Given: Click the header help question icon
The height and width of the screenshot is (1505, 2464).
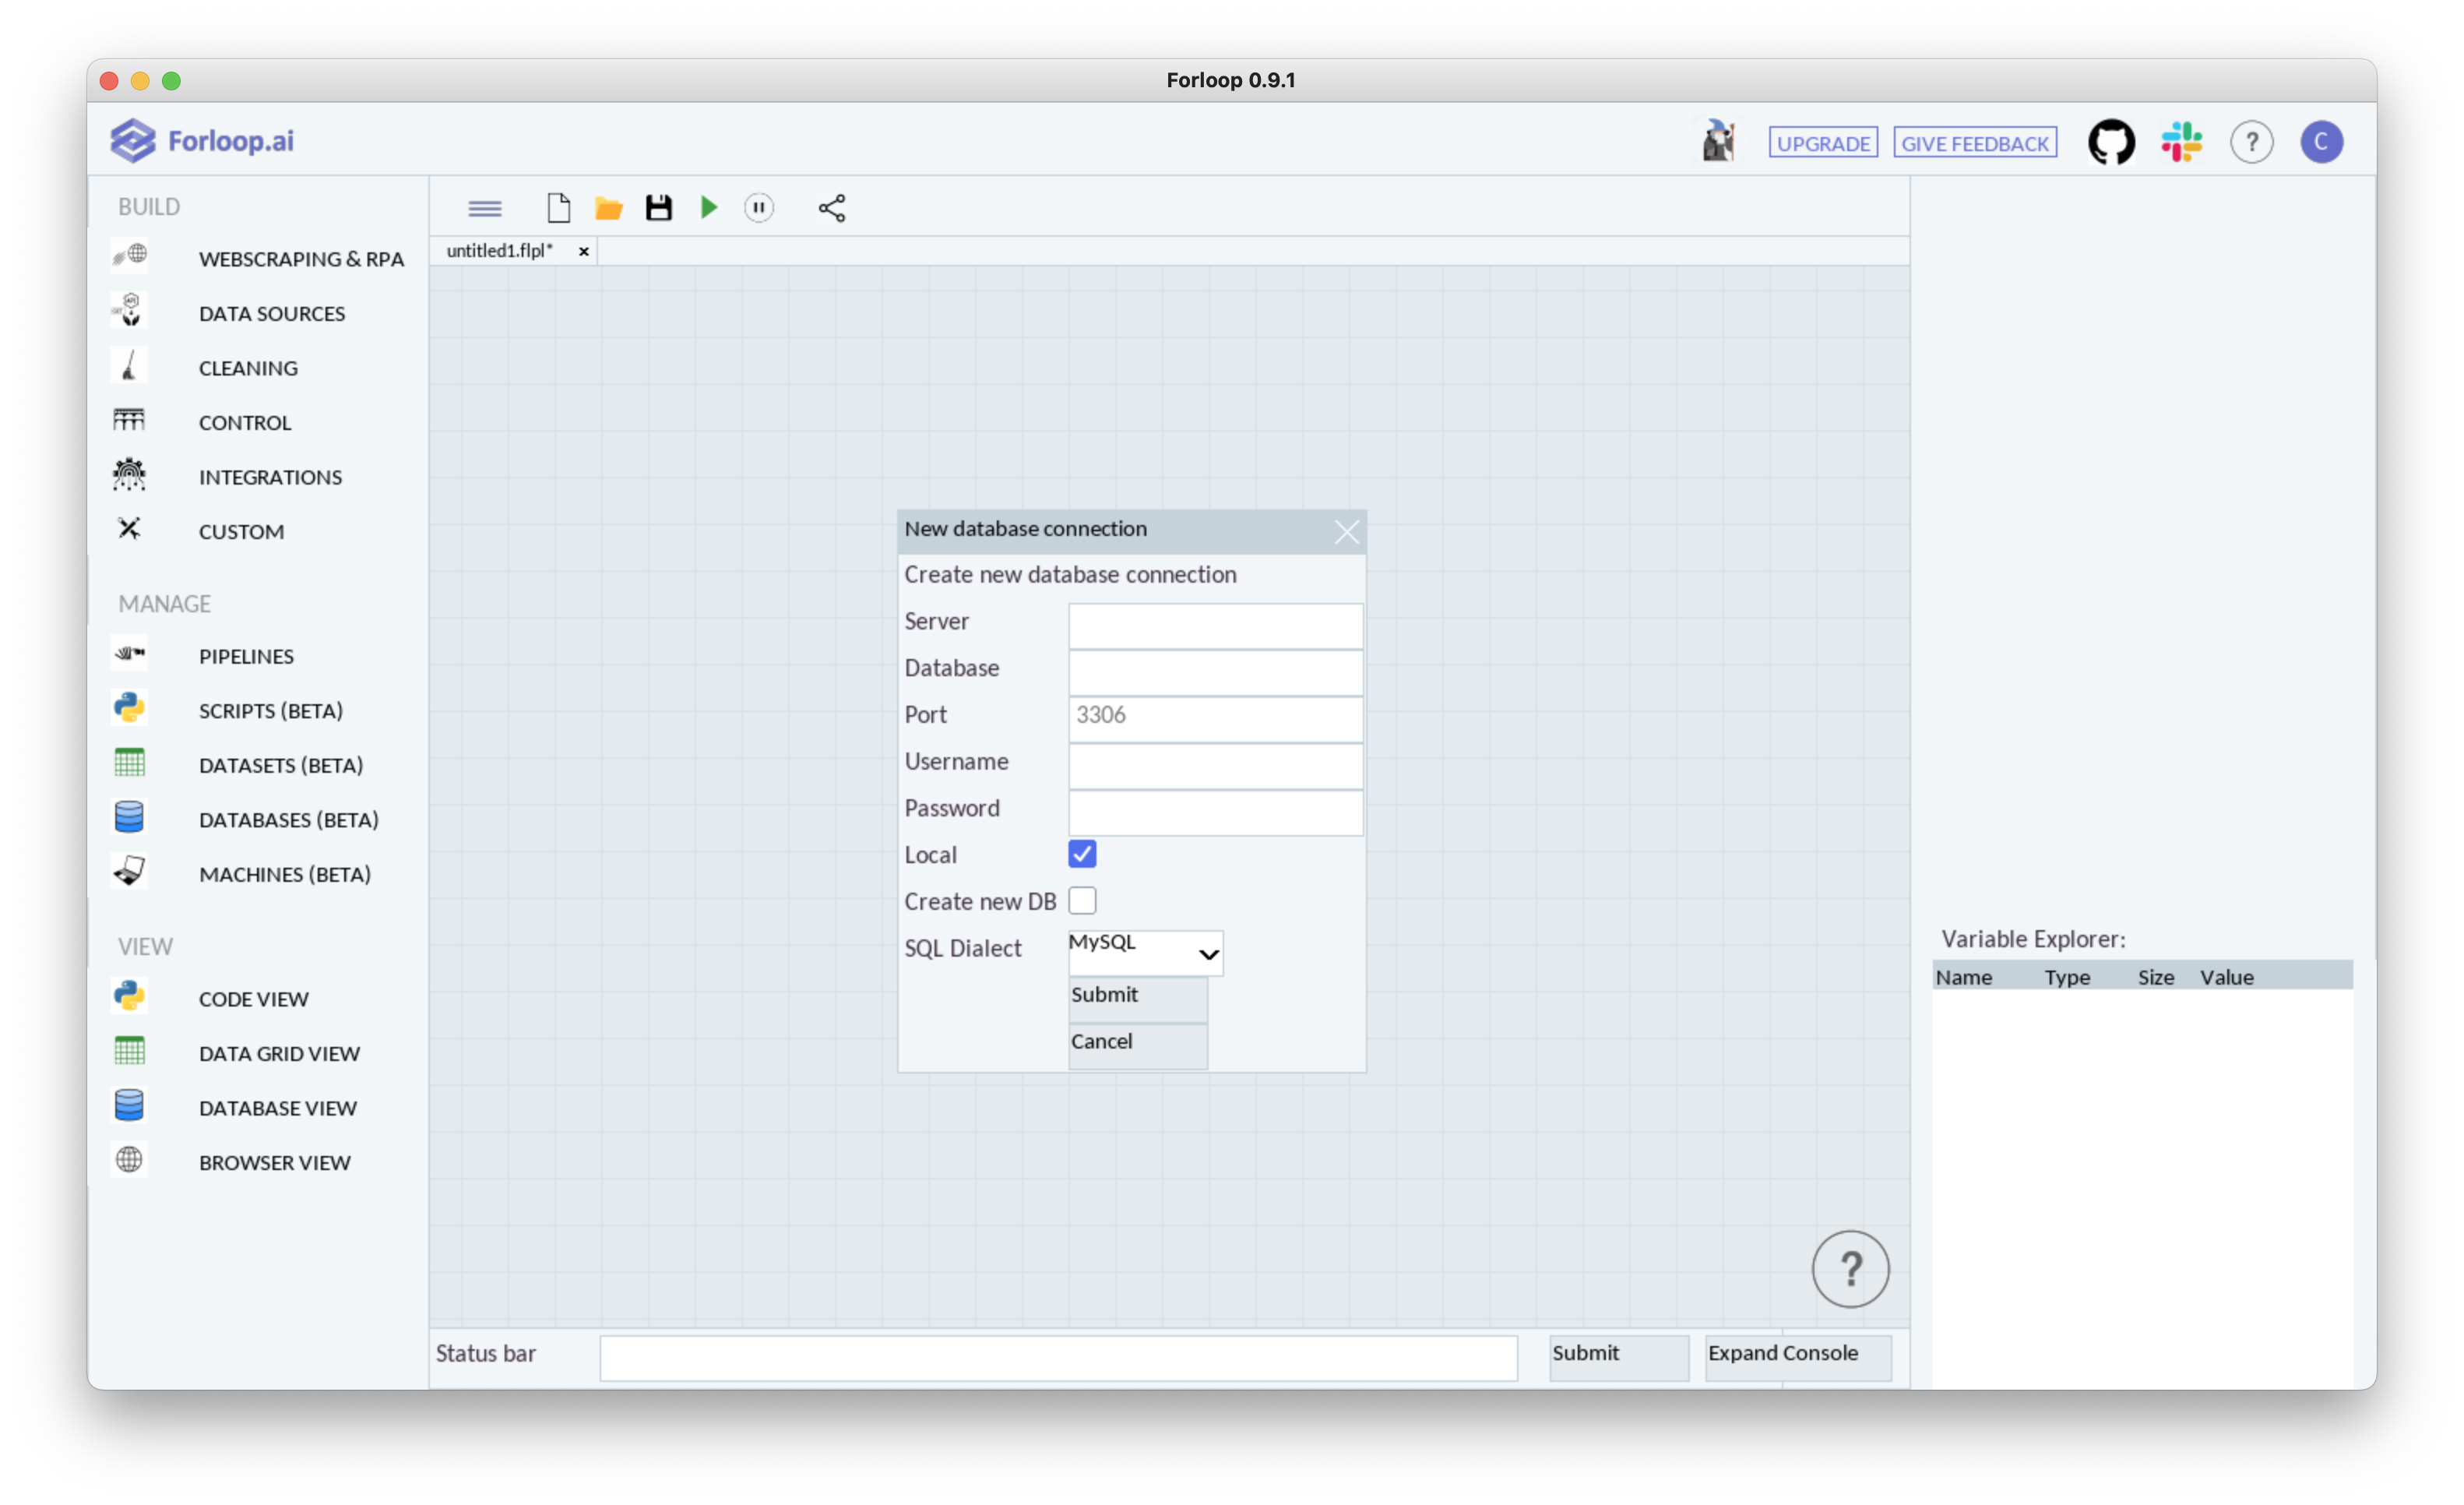Looking at the screenshot, I should [x=2251, y=142].
